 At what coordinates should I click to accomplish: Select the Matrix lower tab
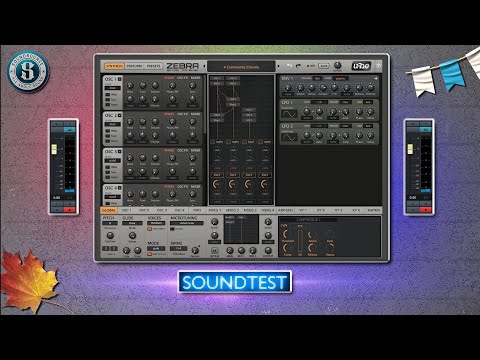coord(374,211)
